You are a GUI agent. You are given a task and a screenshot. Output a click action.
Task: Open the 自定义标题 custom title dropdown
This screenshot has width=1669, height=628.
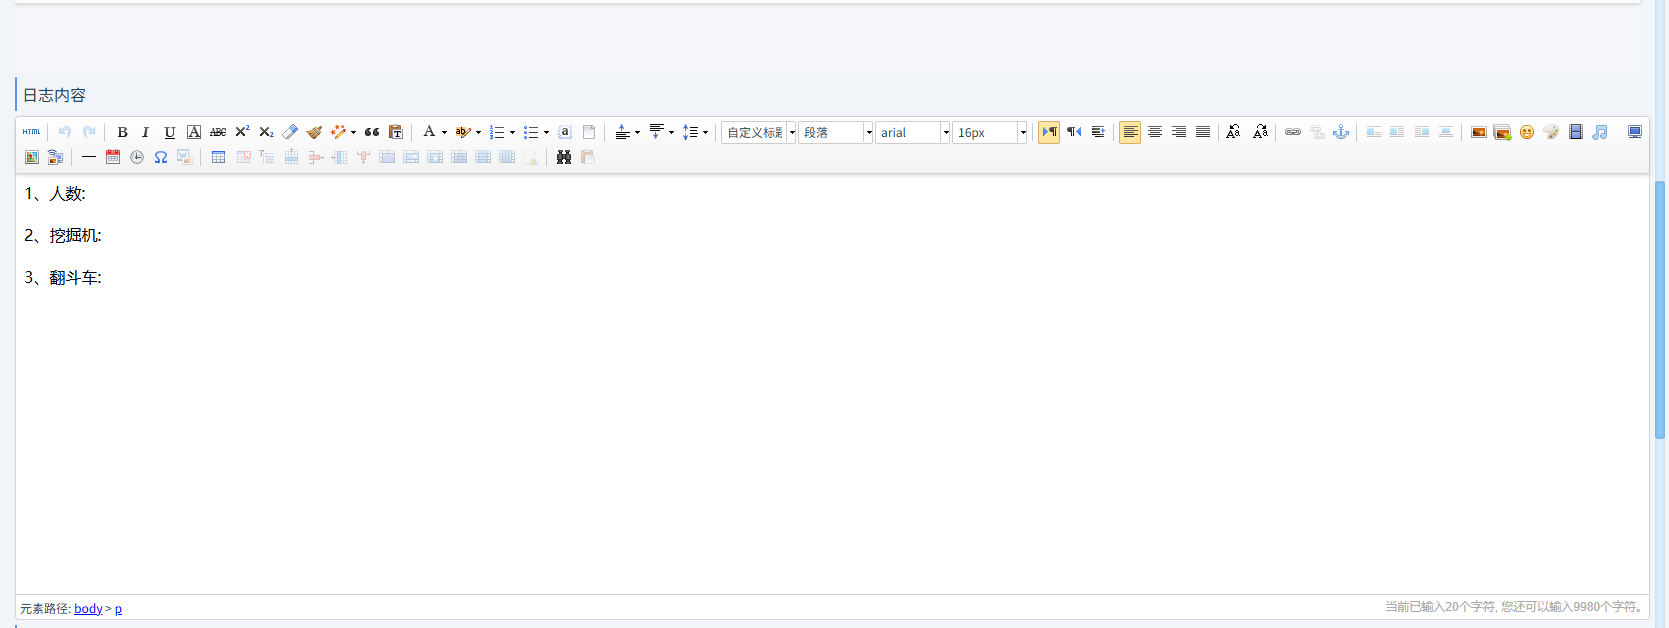point(759,132)
